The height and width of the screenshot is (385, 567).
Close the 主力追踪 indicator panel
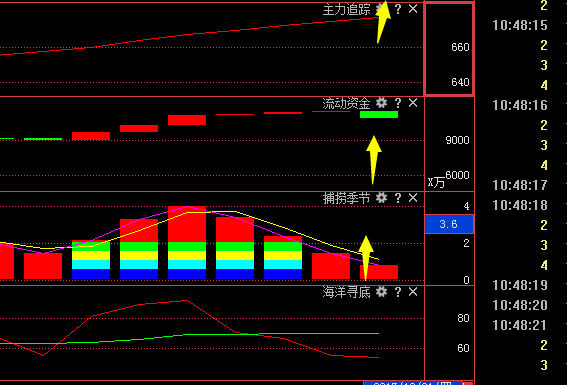pos(413,9)
